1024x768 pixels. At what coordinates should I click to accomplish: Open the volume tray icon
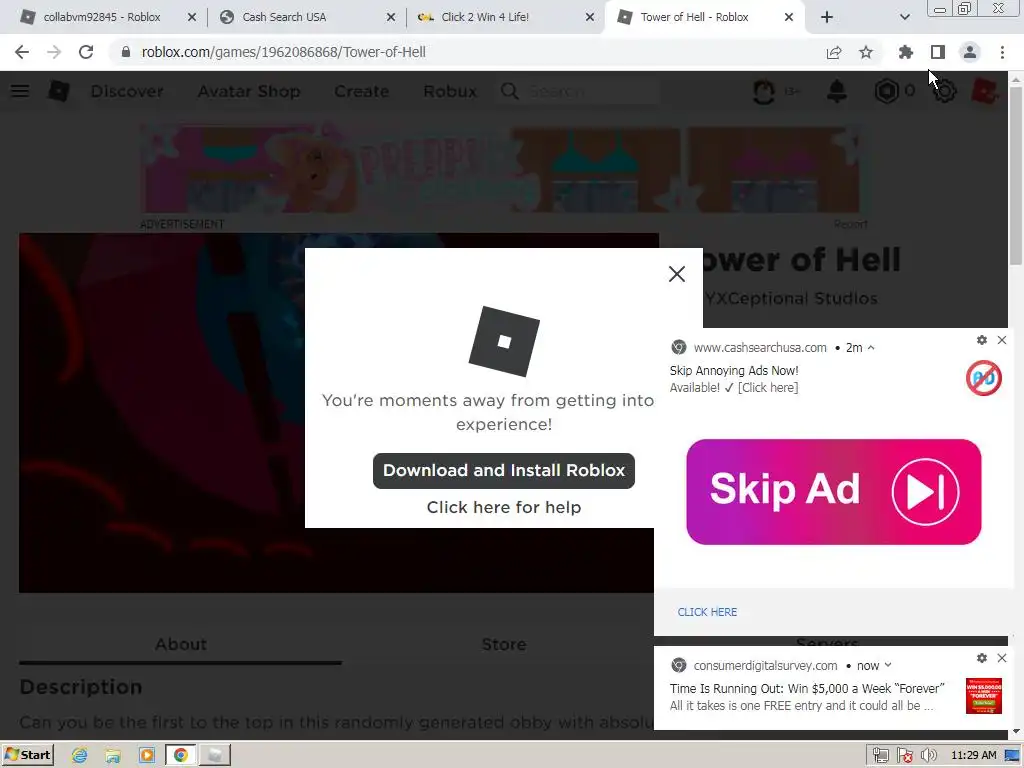[x=928, y=756]
